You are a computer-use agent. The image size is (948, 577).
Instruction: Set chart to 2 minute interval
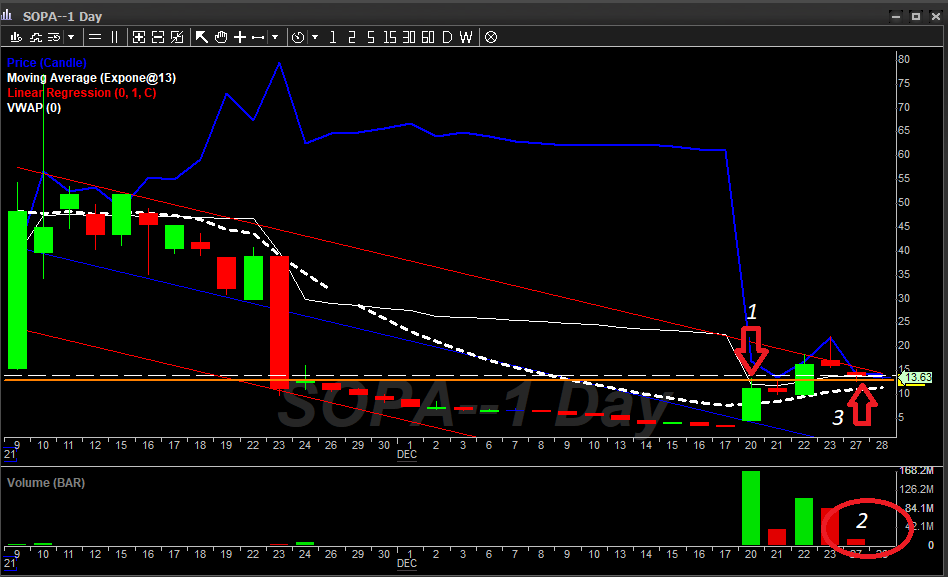point(352,37)
